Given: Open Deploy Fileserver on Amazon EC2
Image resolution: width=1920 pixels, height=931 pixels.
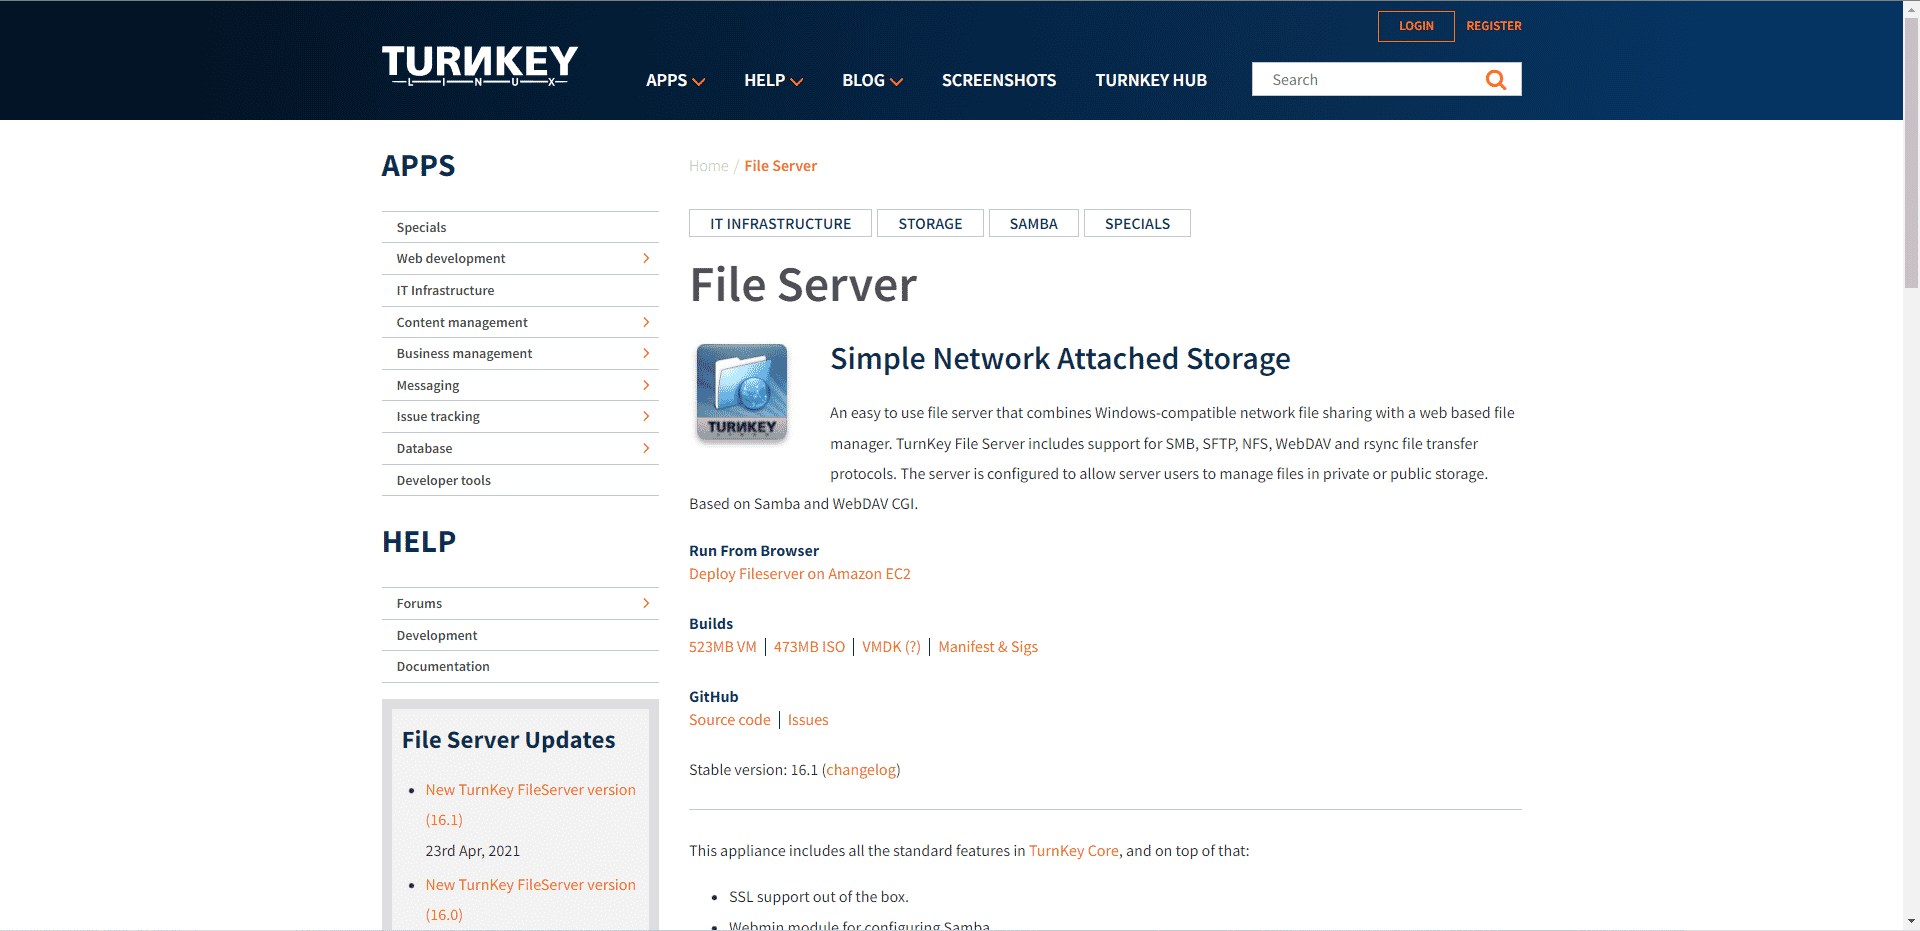Looking at the screenshot, I should click(800, 574).
